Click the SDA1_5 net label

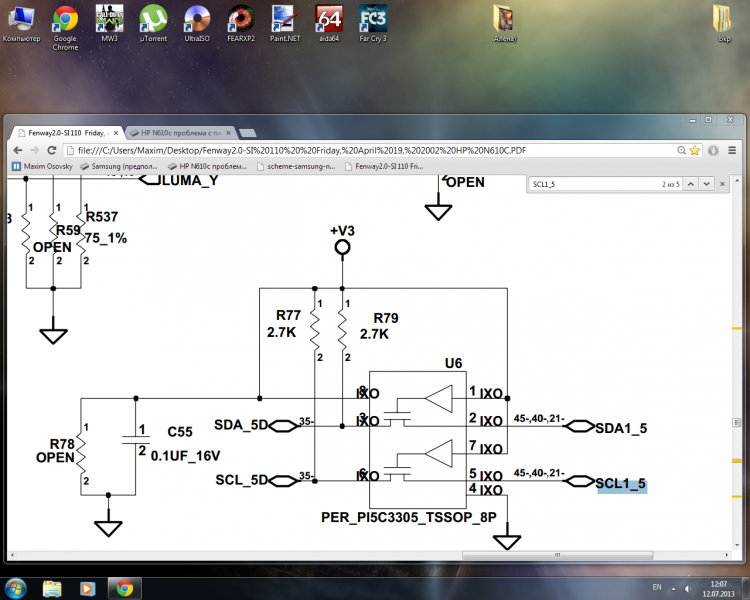[x=621, y=428]
